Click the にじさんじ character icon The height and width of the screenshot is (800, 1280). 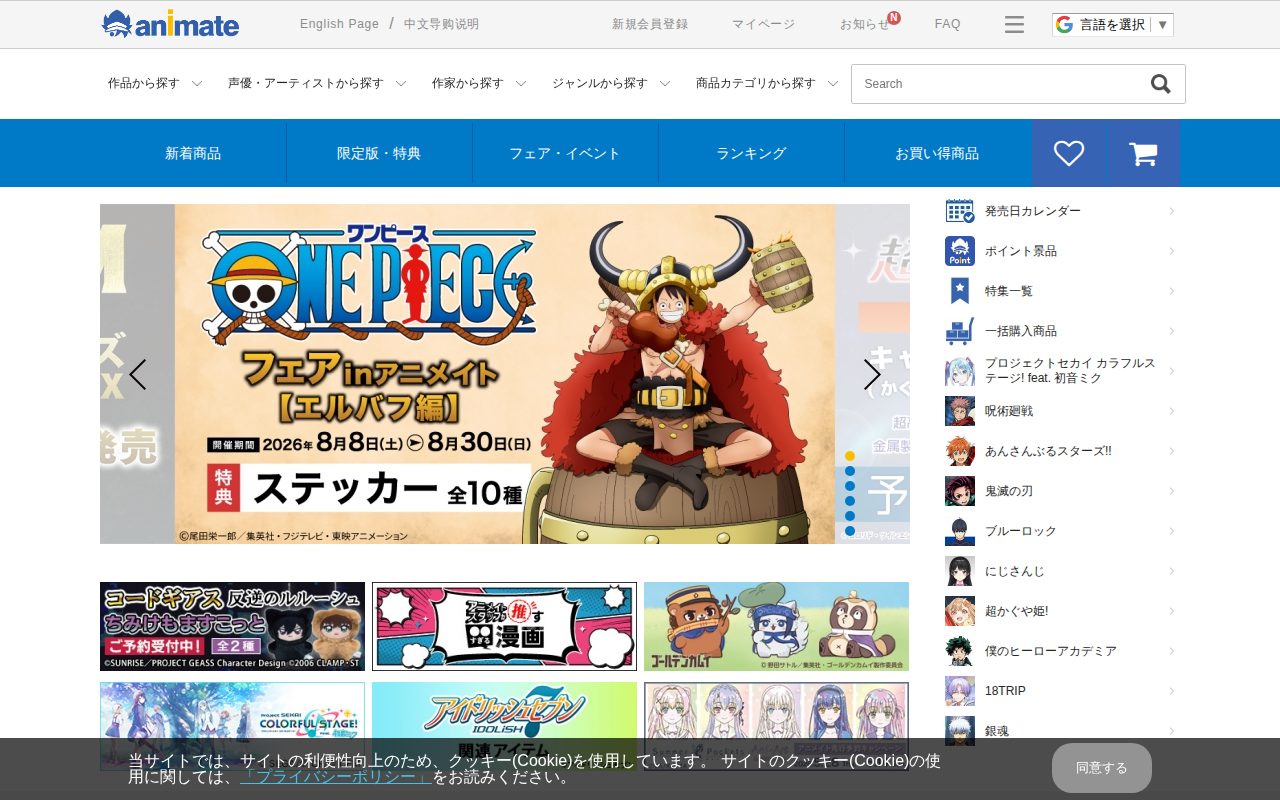tap(960, 571)
